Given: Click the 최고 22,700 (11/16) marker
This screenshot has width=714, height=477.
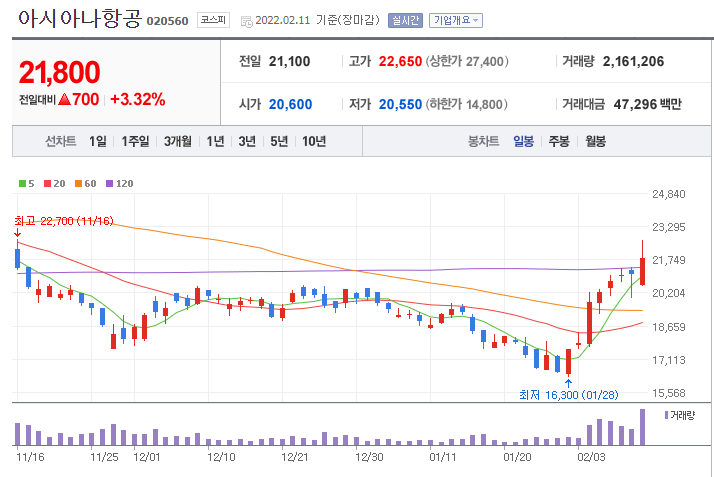Looking at the screenshot, I should point(64,221).
